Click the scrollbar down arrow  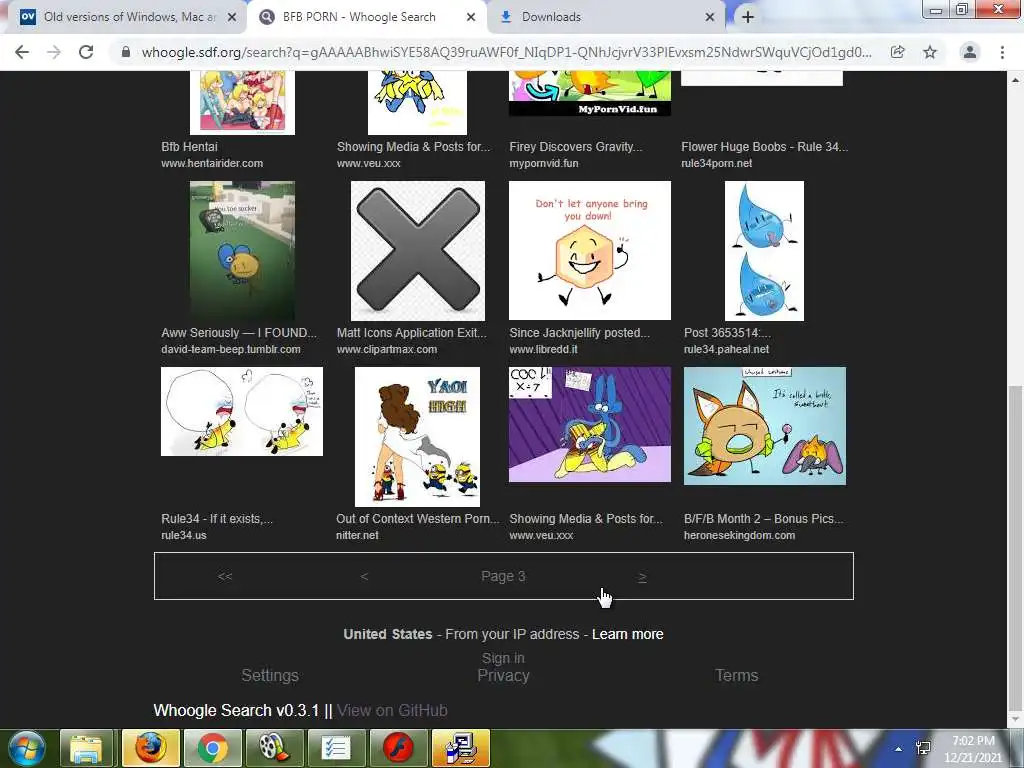(1015, 719)
